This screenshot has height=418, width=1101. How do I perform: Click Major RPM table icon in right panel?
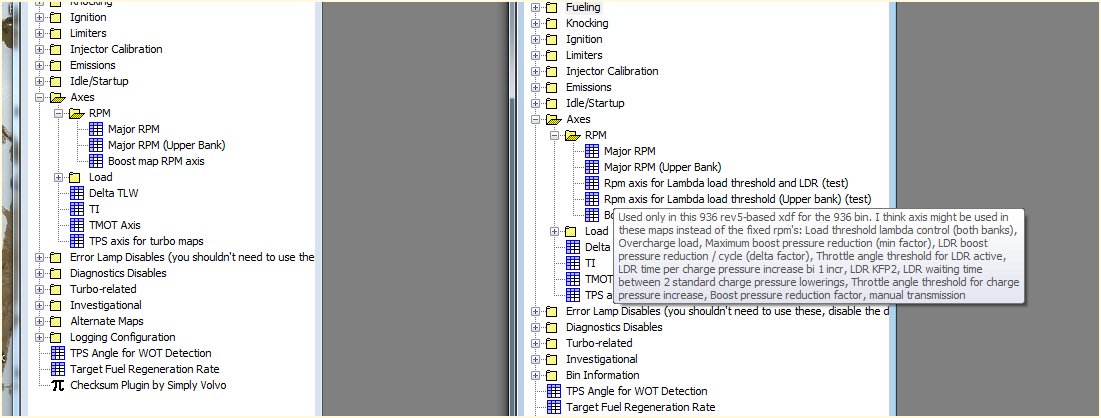592,151
